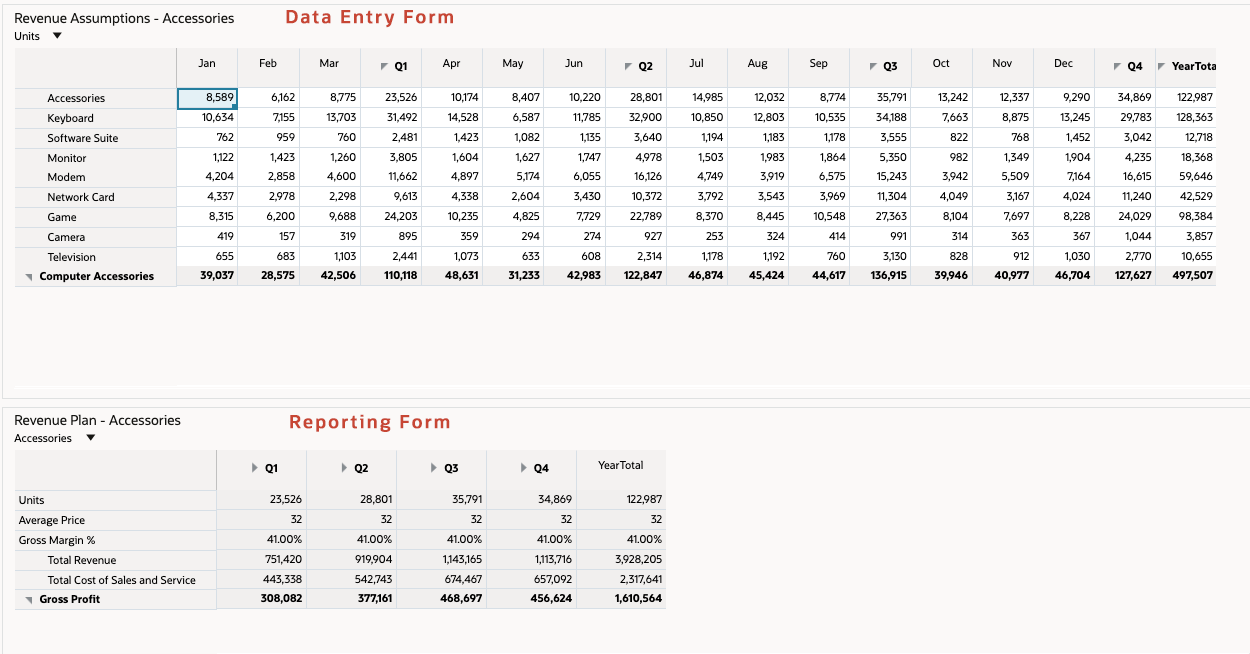Select the Keyboard row header

[x=96, y=118]
